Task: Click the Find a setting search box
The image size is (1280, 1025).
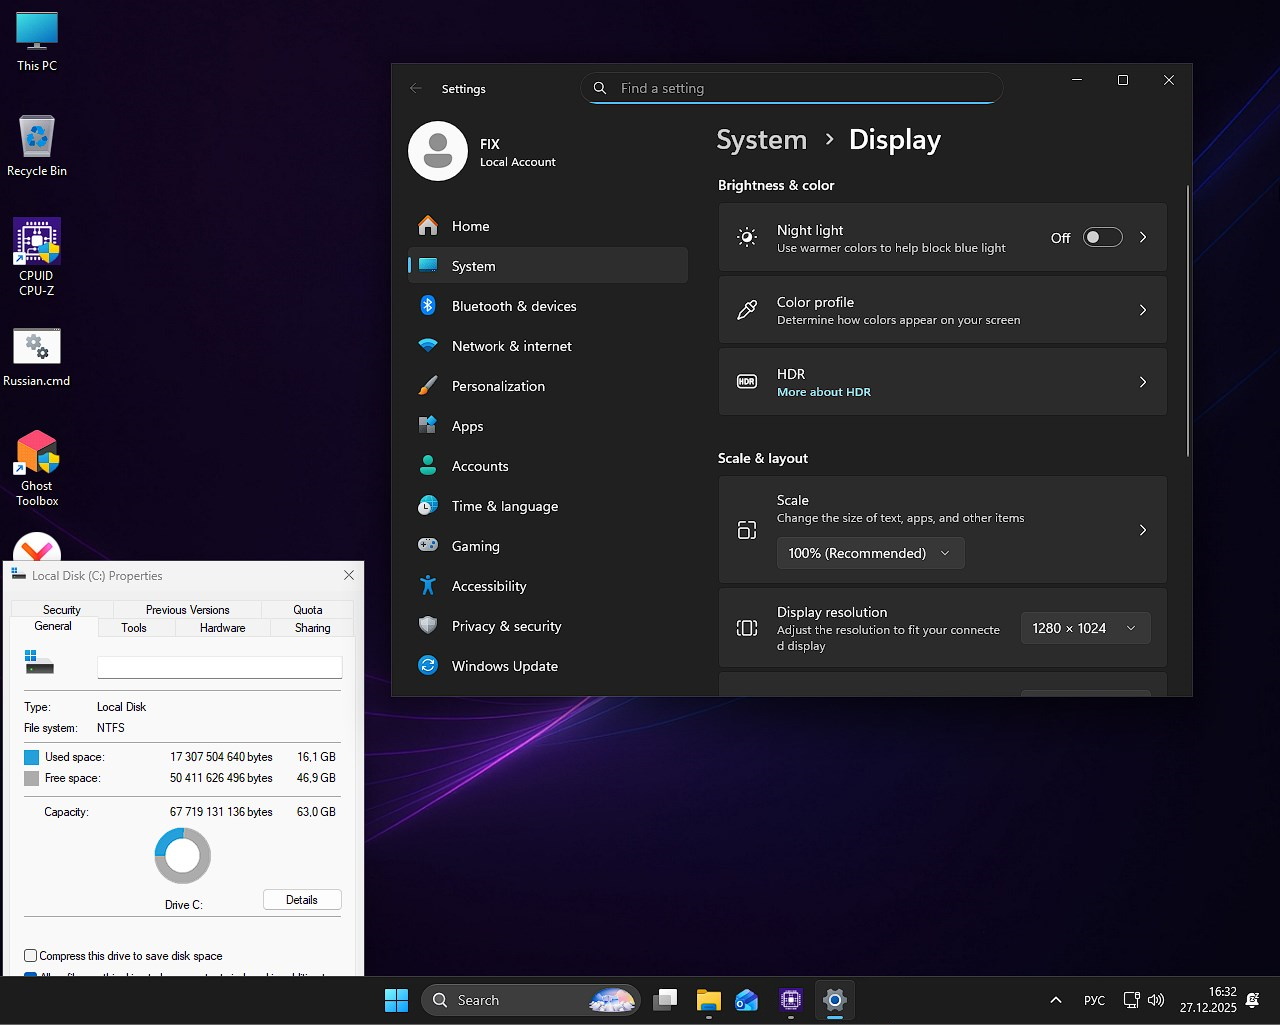Action: 792,88
